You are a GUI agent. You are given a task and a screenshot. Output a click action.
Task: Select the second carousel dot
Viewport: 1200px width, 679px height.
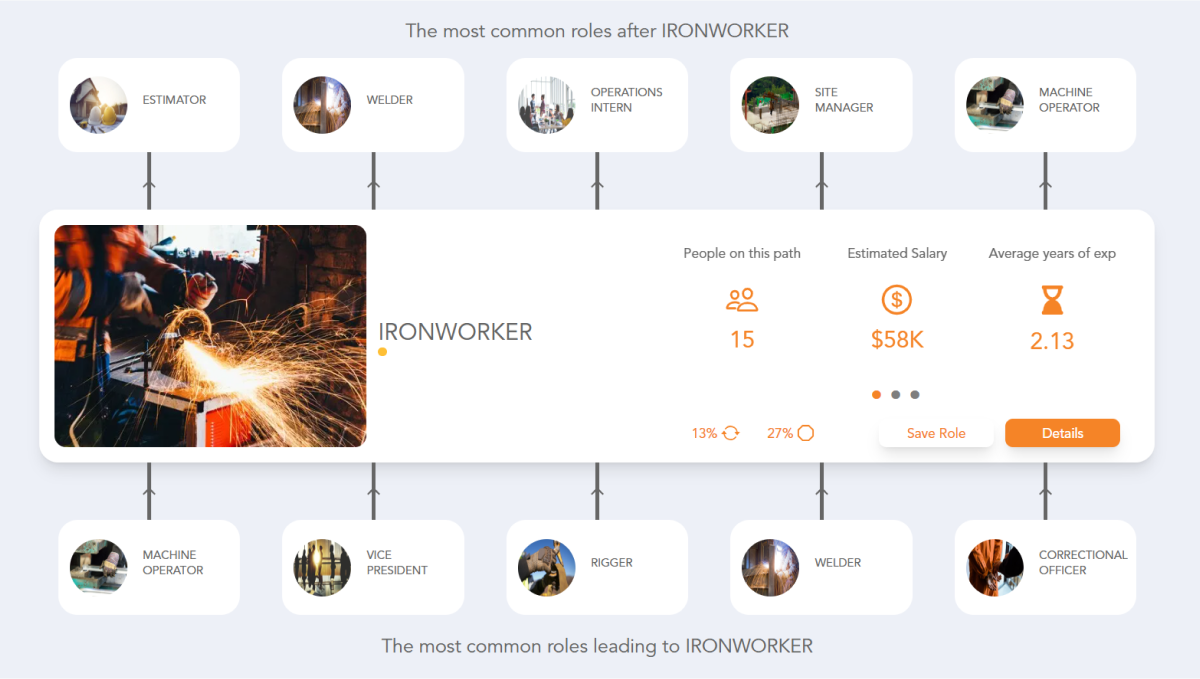[x=896, y=394]
